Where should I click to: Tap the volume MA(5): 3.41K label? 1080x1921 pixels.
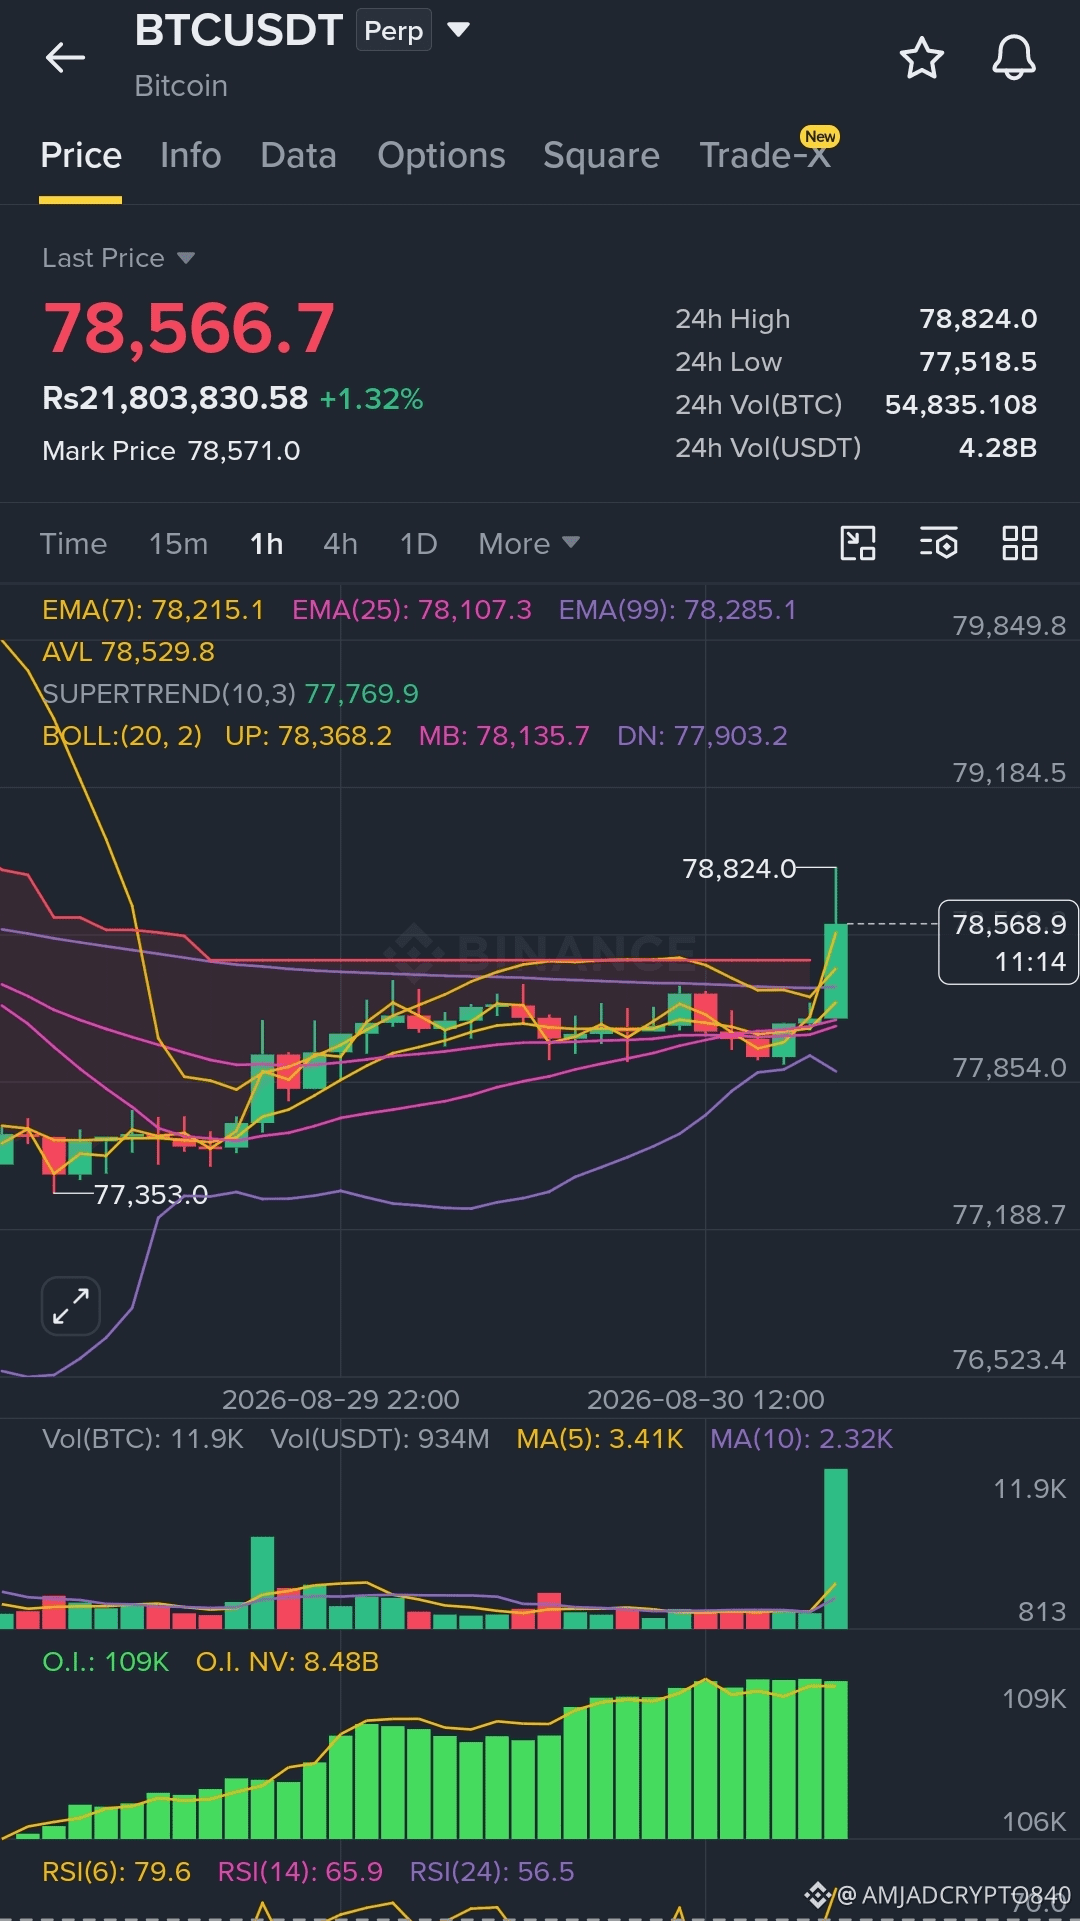click(x=600, y=1438)
